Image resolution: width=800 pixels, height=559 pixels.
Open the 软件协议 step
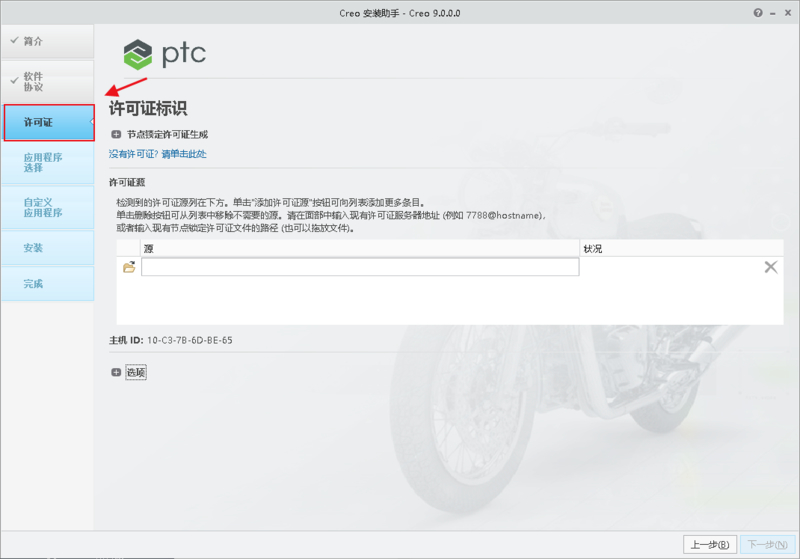47,82
